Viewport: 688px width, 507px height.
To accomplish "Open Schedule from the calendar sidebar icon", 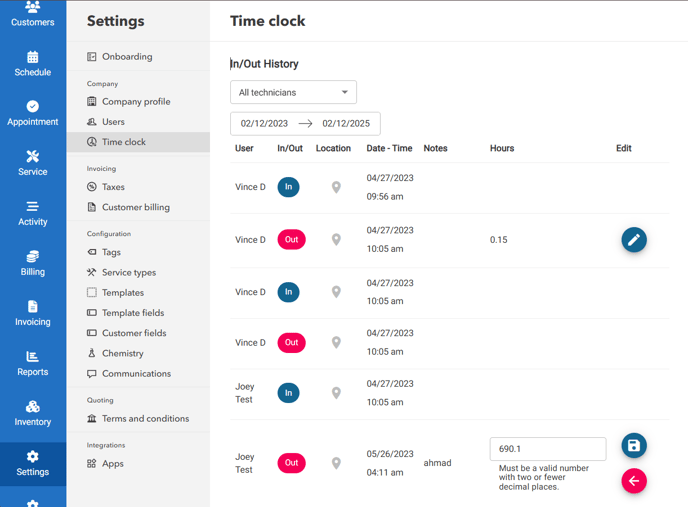I will 33,64.
